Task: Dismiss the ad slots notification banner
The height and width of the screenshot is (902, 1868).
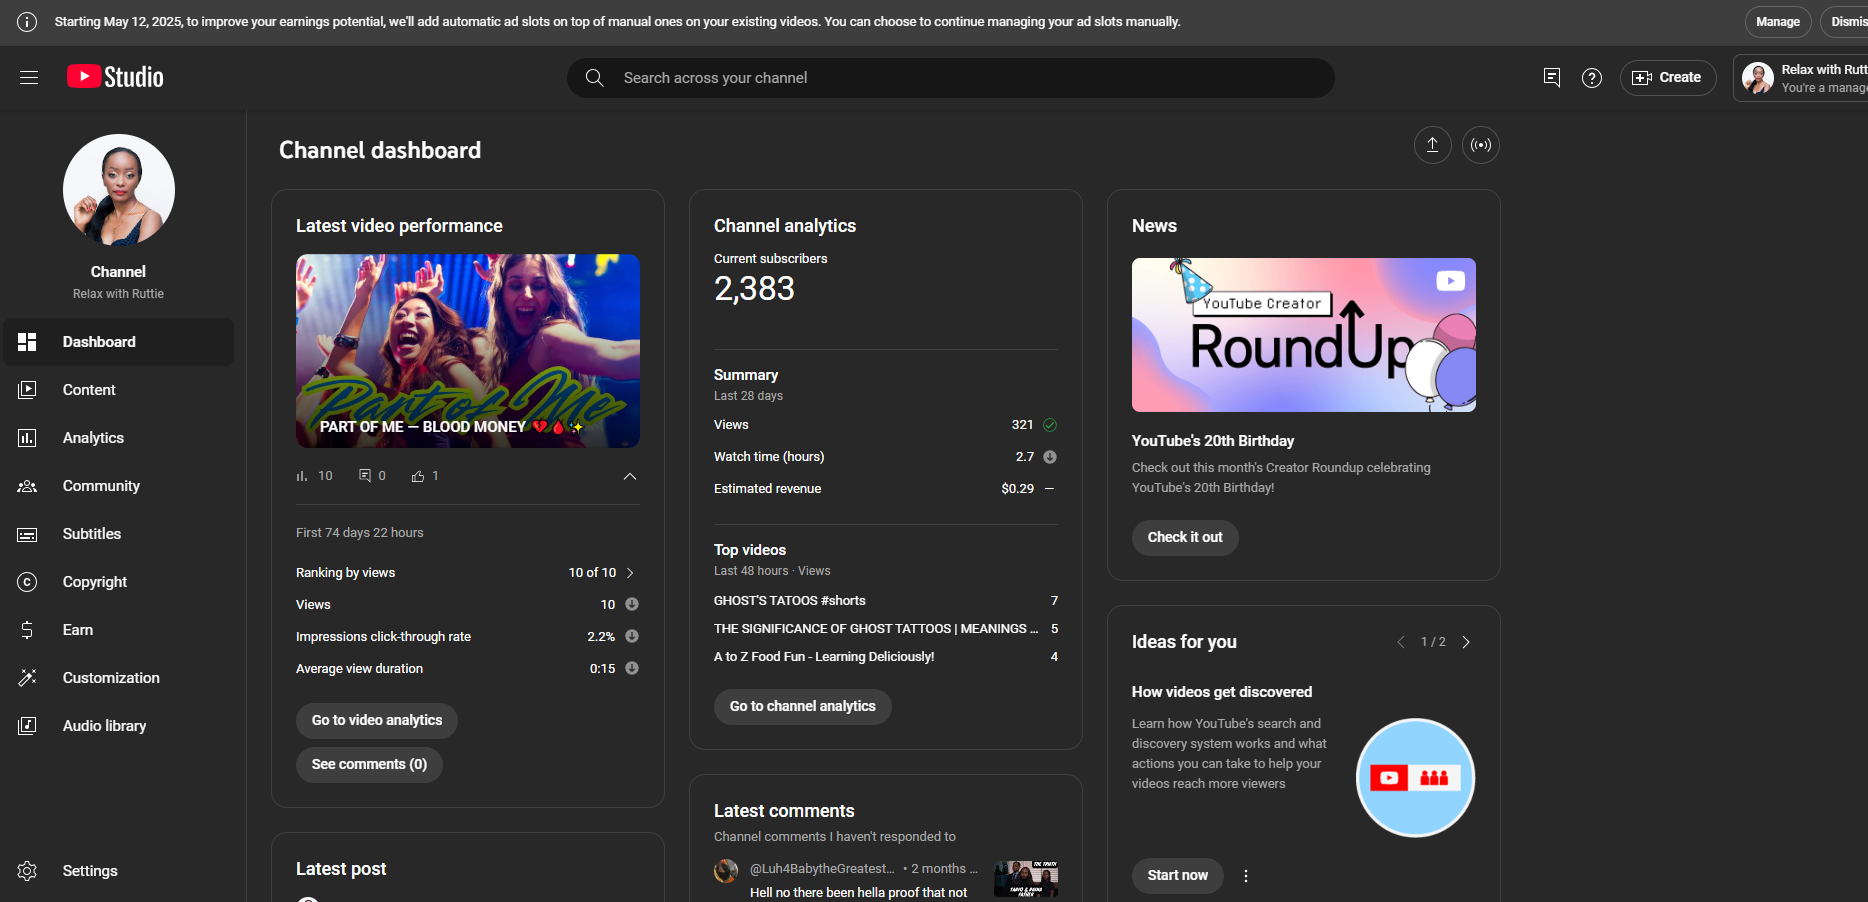Action: pos(1846,22)
